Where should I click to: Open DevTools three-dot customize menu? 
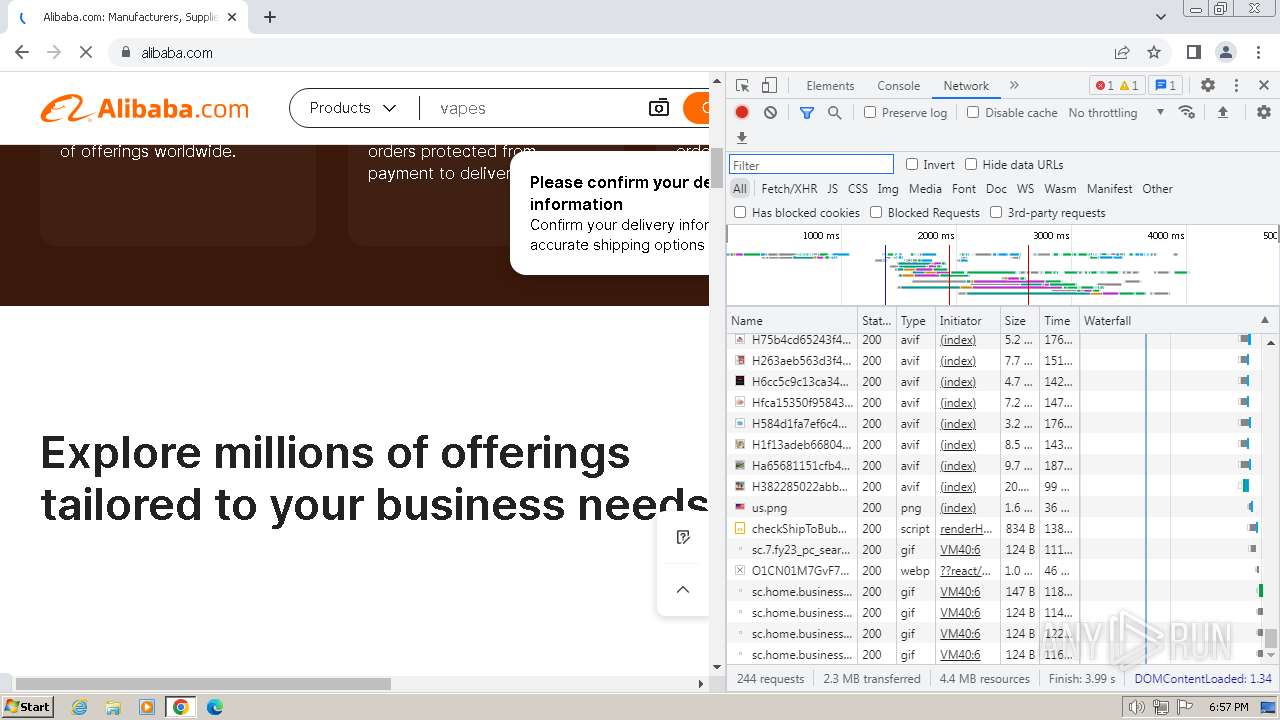(x=1236, y=86)
